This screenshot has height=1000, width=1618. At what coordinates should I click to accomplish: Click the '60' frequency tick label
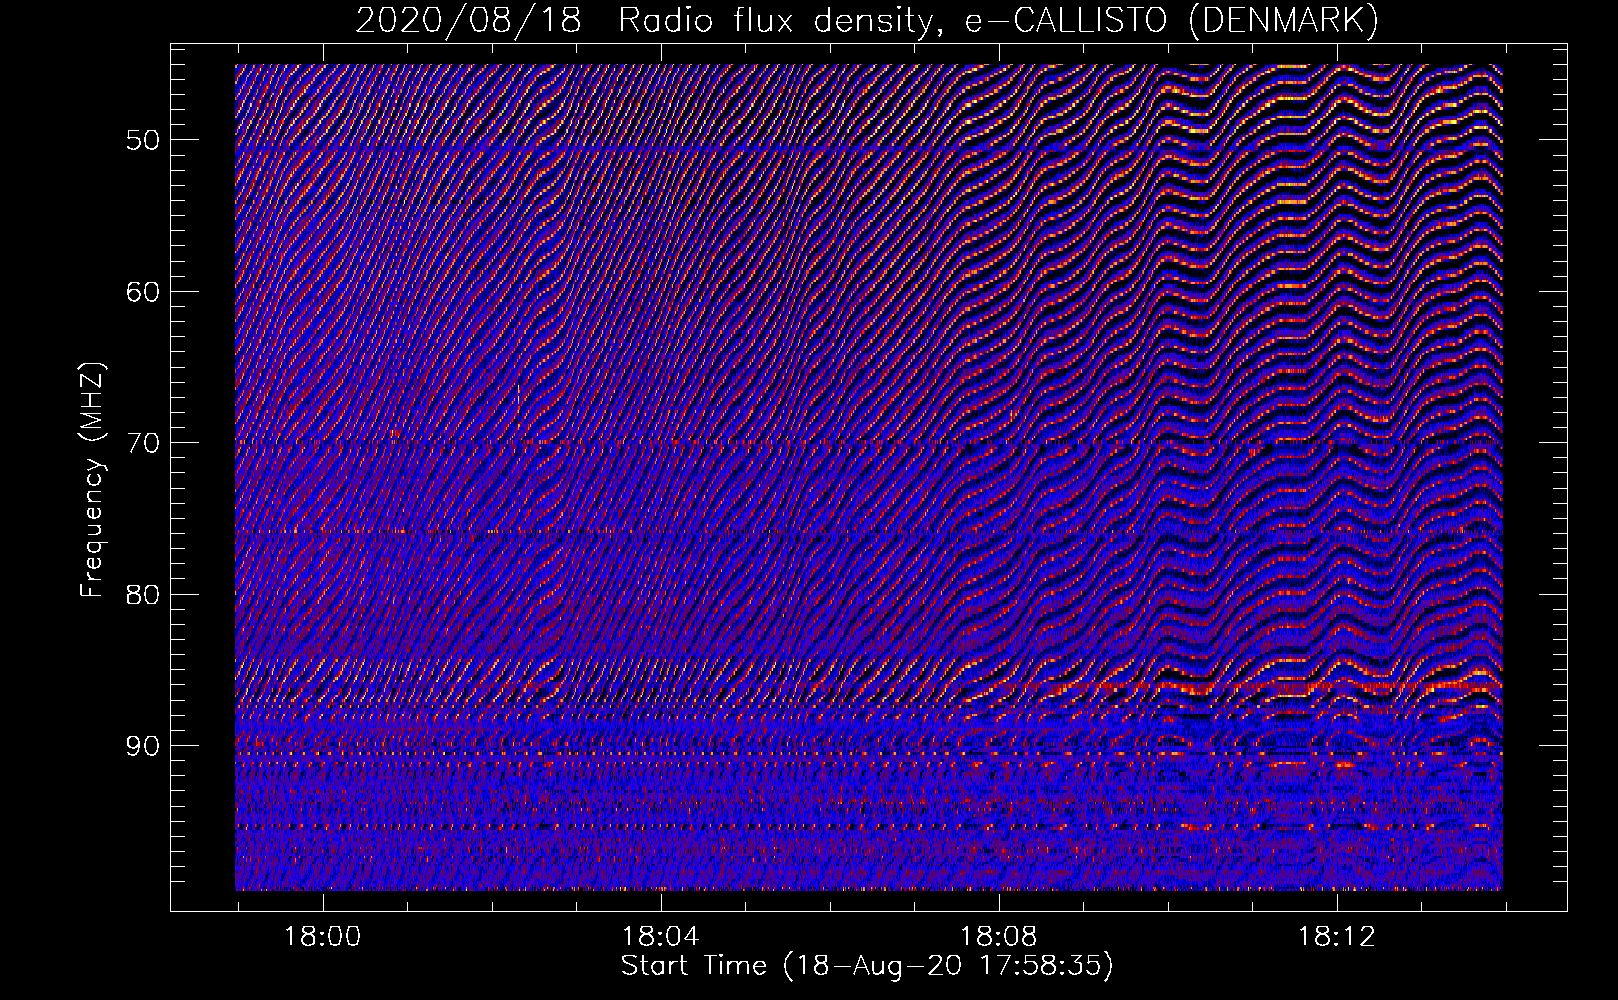point(141,291)
